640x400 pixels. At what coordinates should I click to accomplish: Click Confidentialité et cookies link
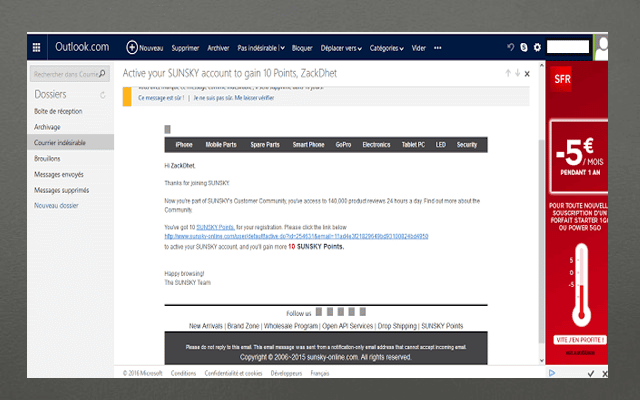pos(233,373)
